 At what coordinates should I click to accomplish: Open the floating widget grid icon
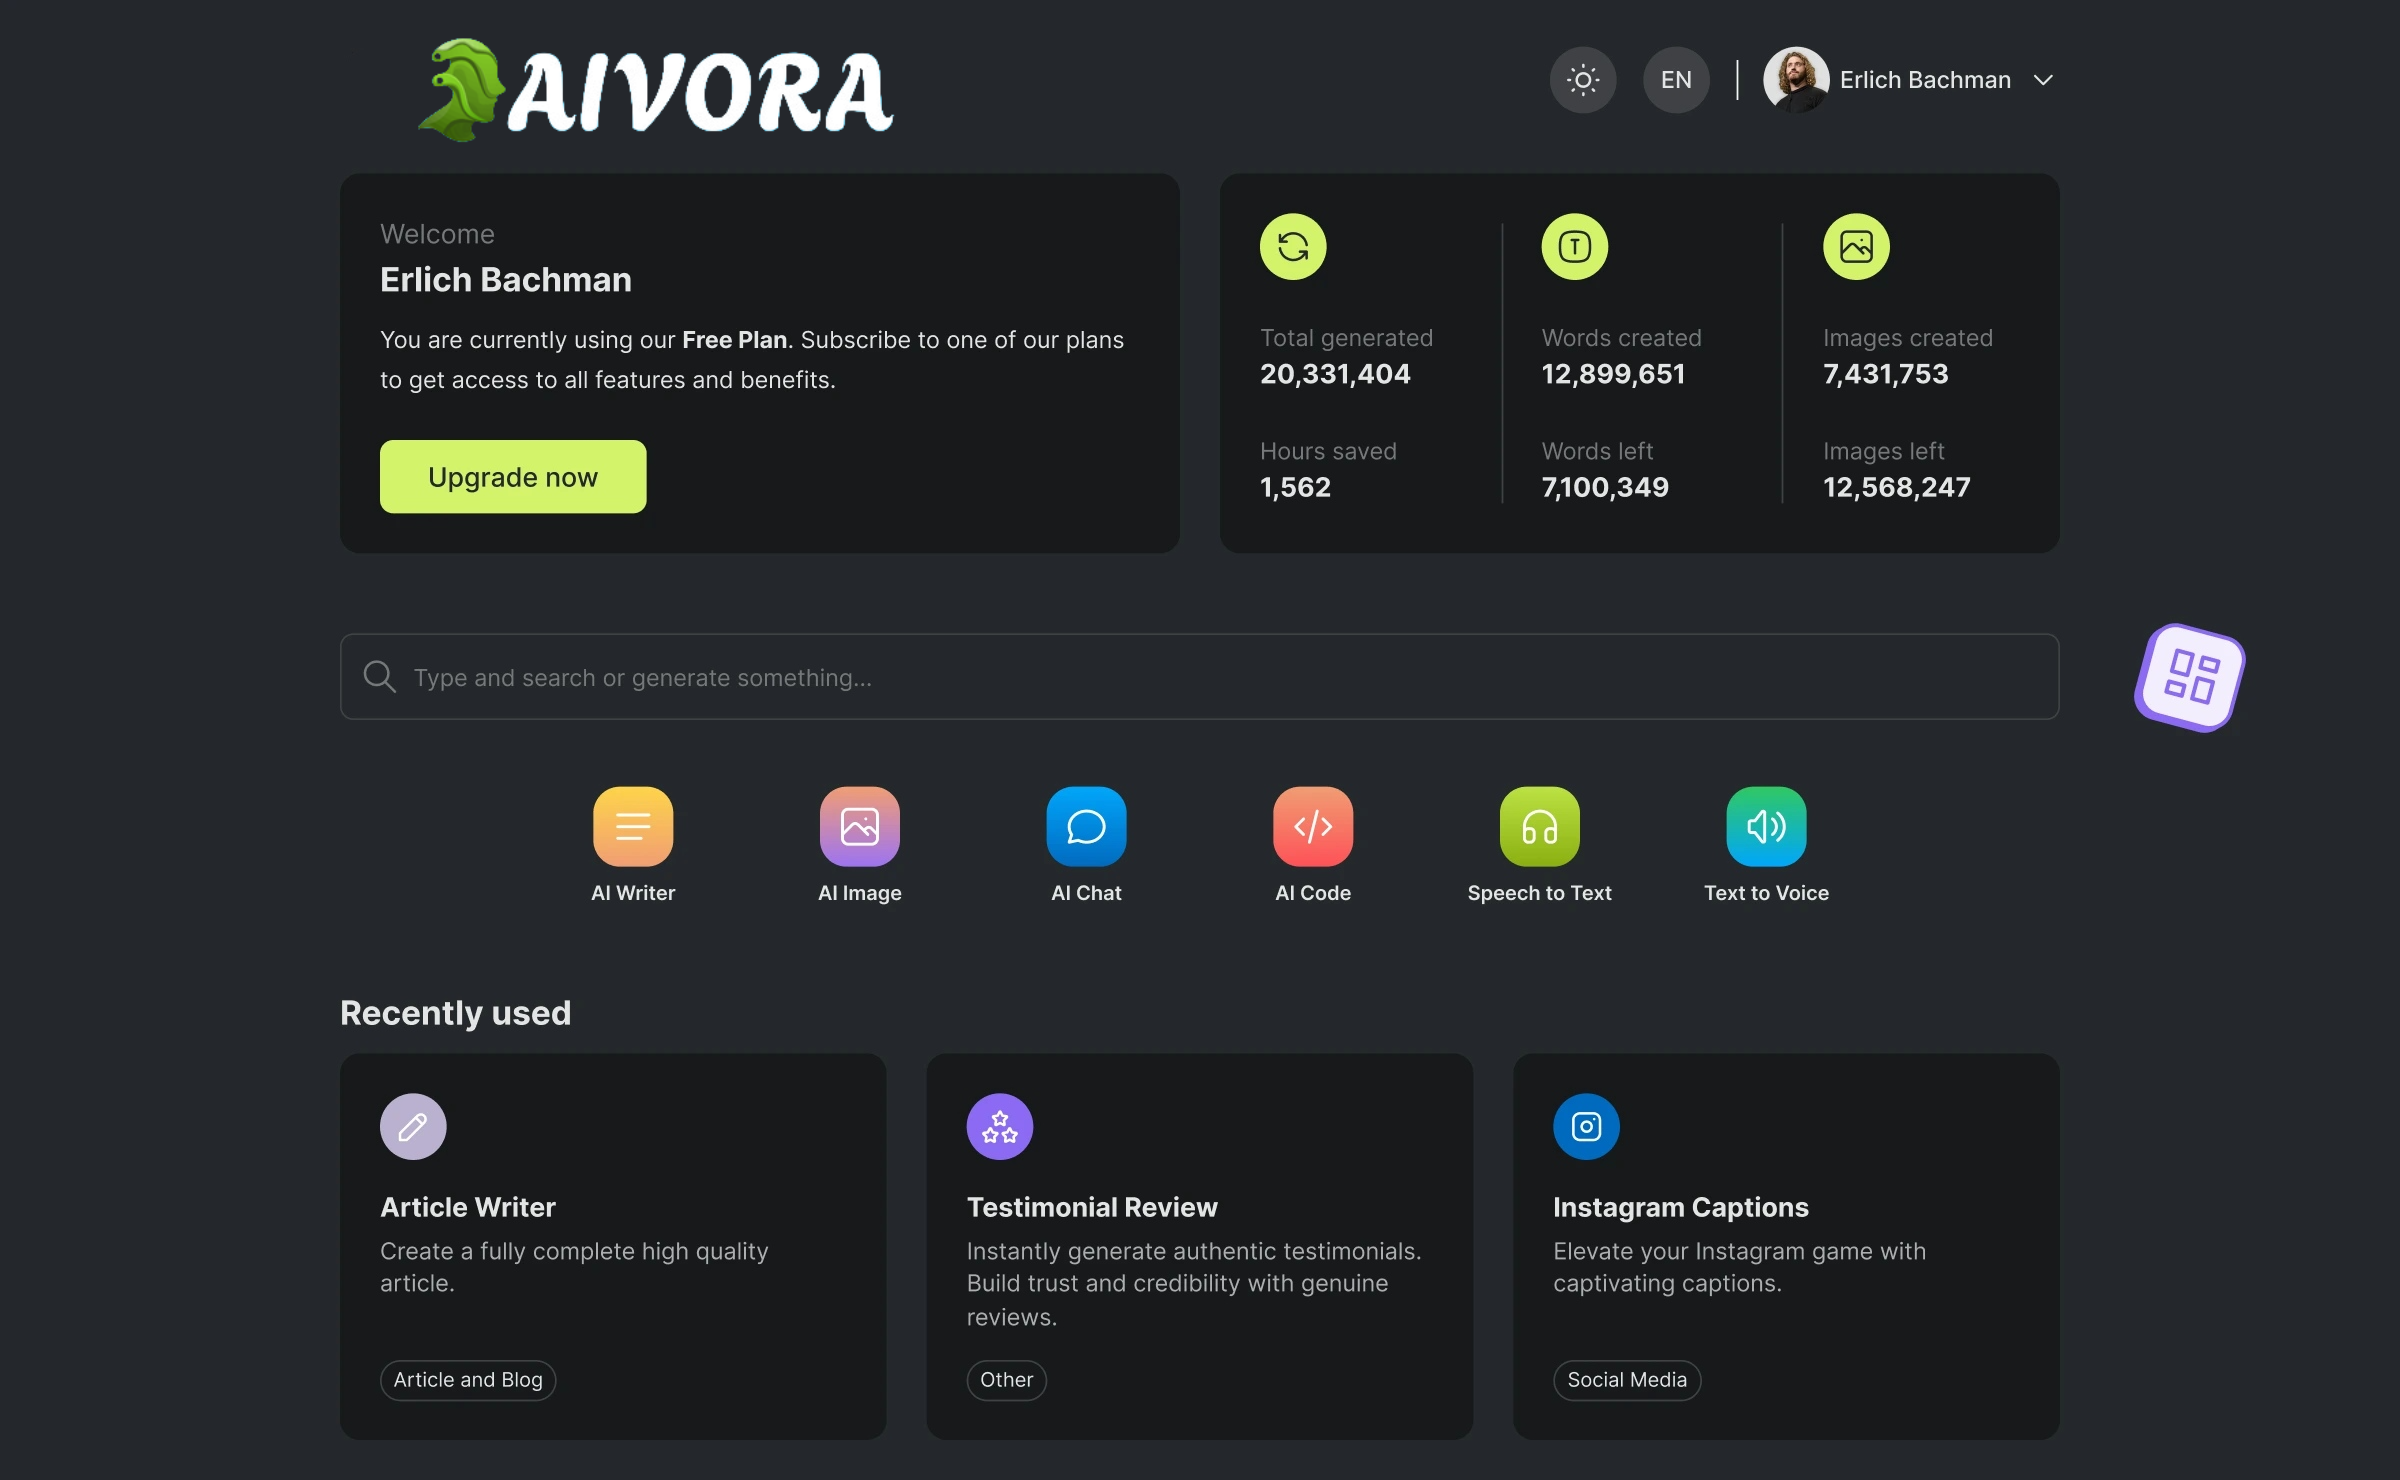coord(2189,678)
